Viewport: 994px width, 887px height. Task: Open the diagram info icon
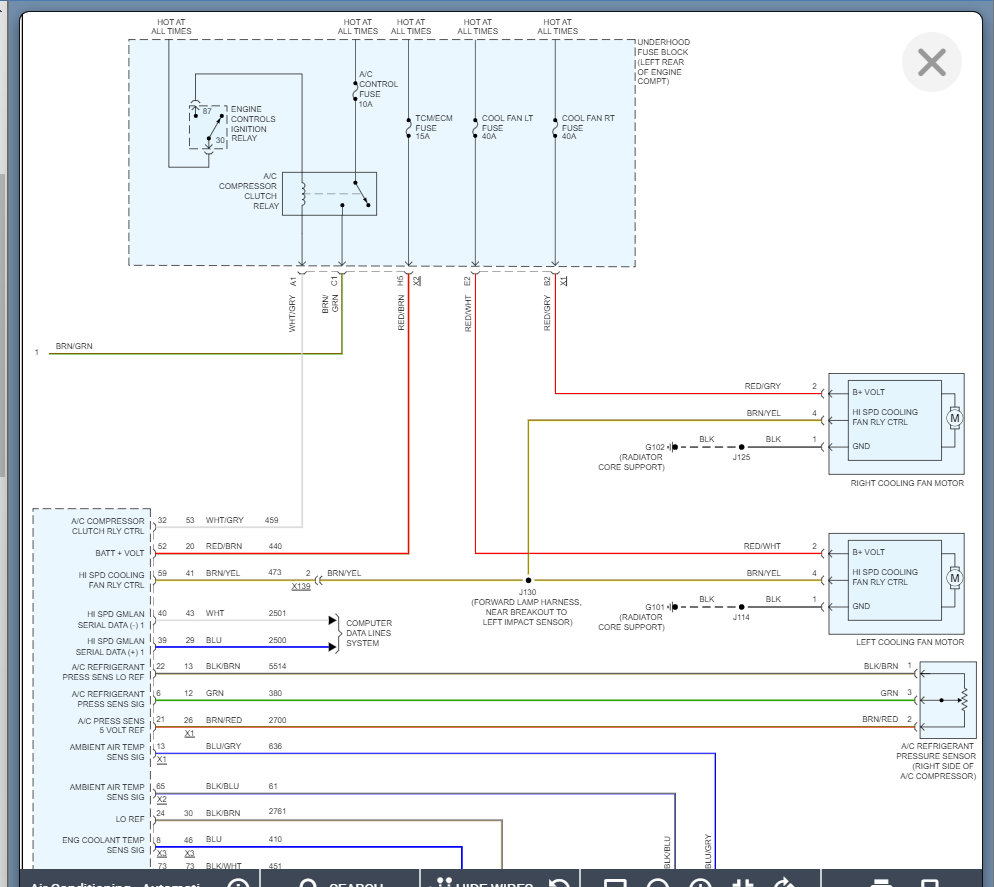coord(238,883)
